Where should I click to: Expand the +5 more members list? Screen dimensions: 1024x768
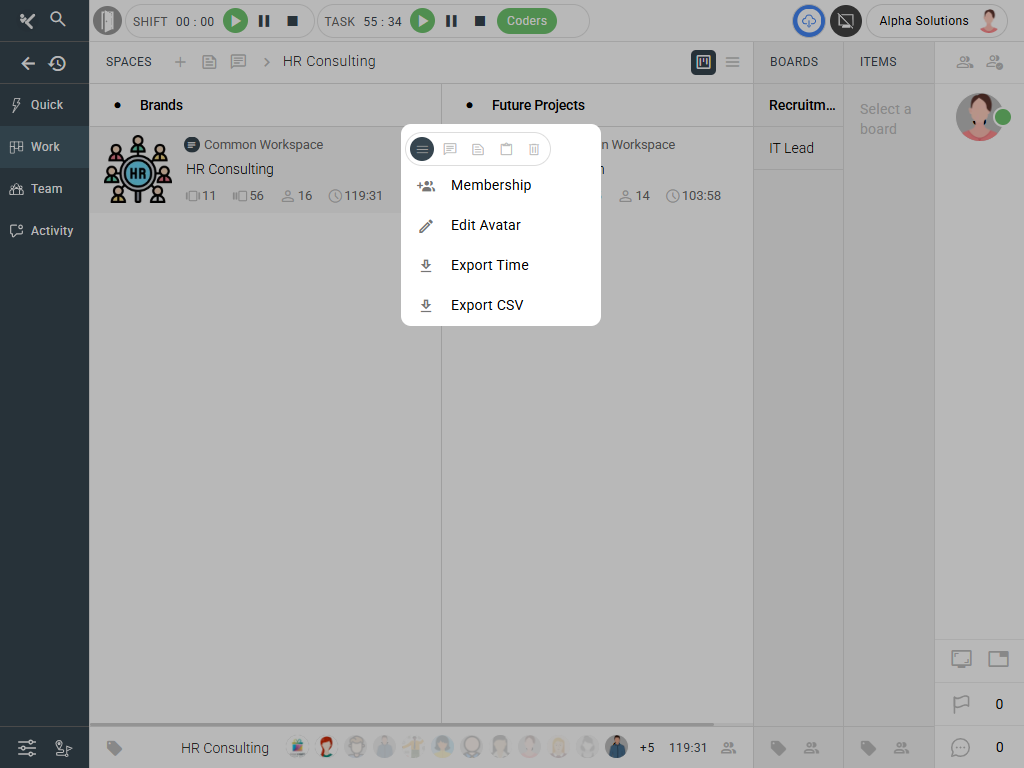coord(647,747)
